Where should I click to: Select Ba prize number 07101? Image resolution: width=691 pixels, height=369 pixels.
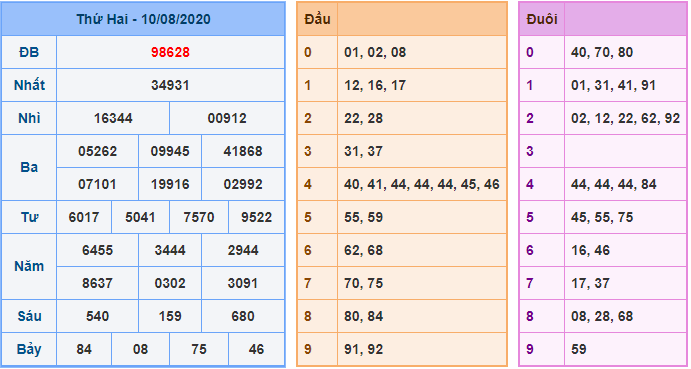pyautogui.click(x=97, y=184)
